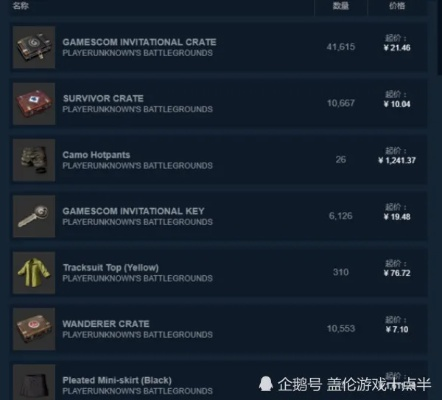Click the page scrollbar on right edge
Screen dimensions: 442x400
[439, 37]
